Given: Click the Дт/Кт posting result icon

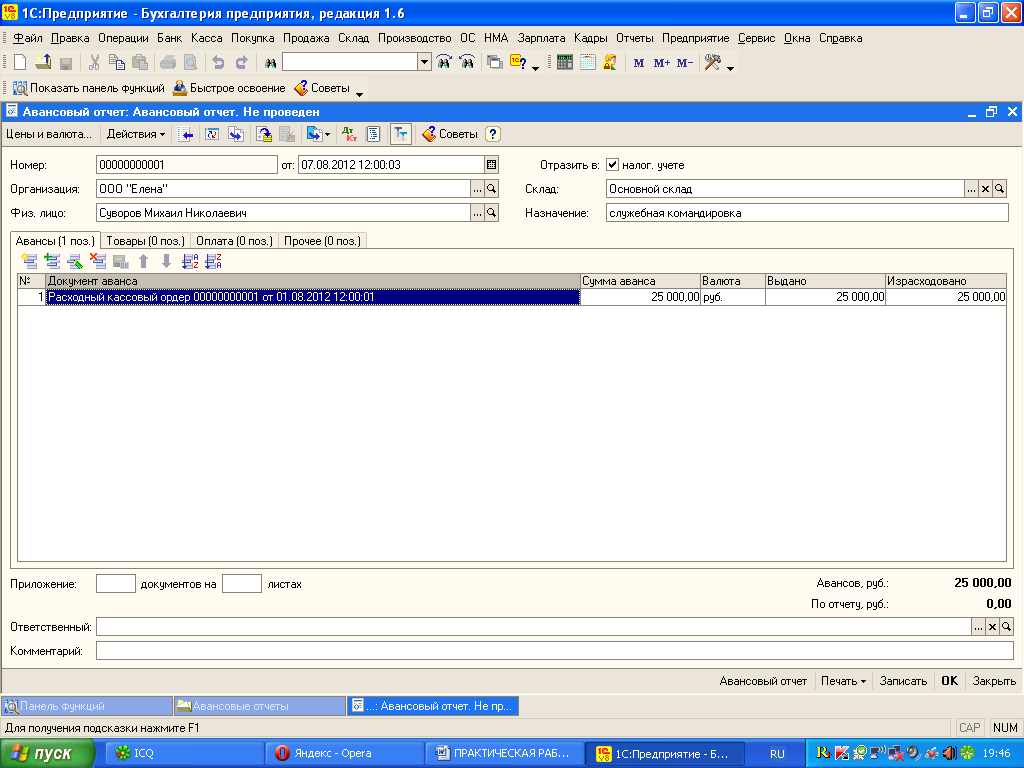Looking at the screenshot, I should (350, 134).
